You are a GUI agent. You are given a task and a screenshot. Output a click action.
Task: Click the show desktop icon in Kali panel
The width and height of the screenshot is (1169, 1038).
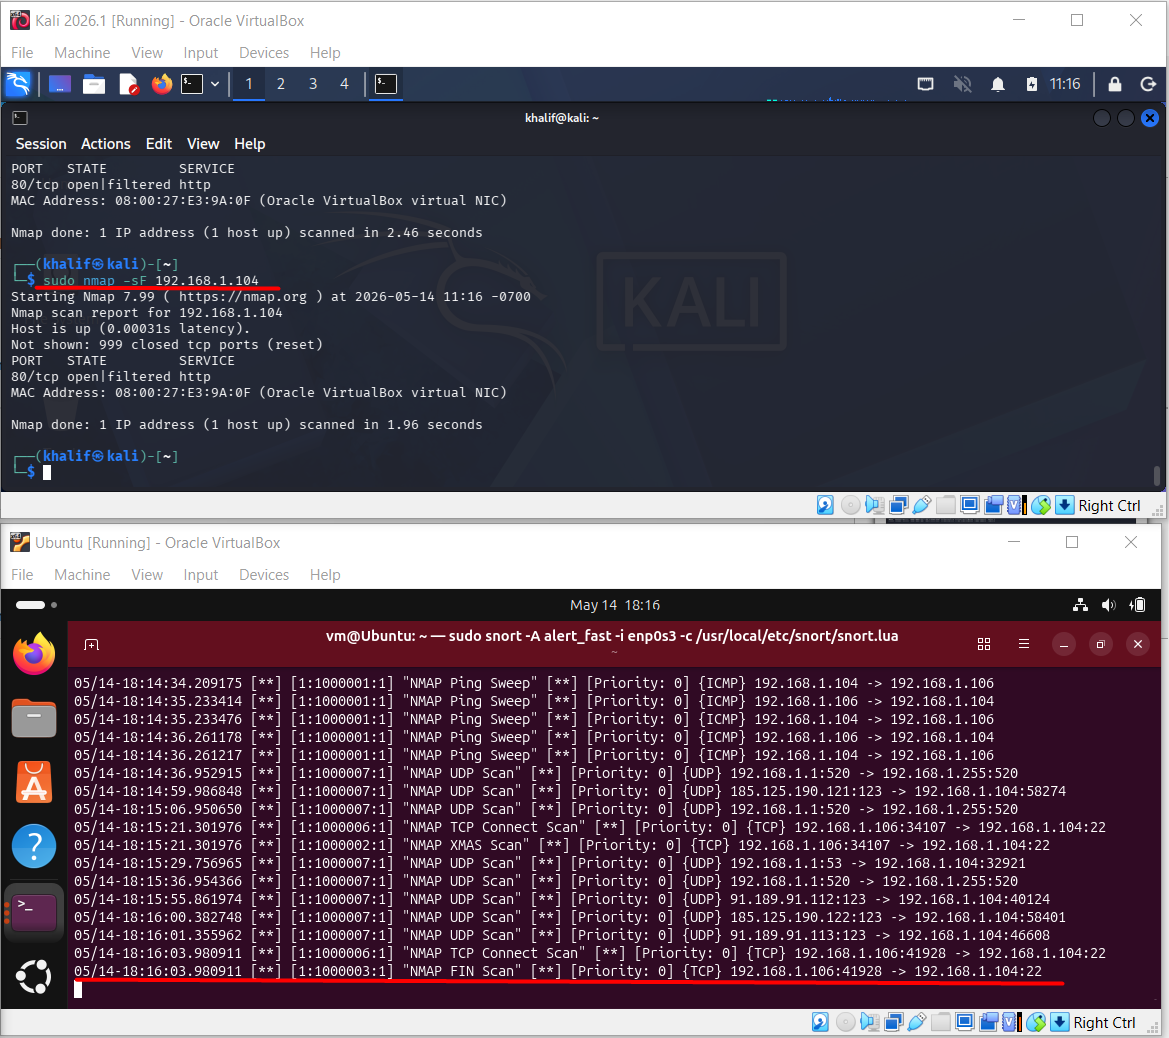tap(60, 84)
